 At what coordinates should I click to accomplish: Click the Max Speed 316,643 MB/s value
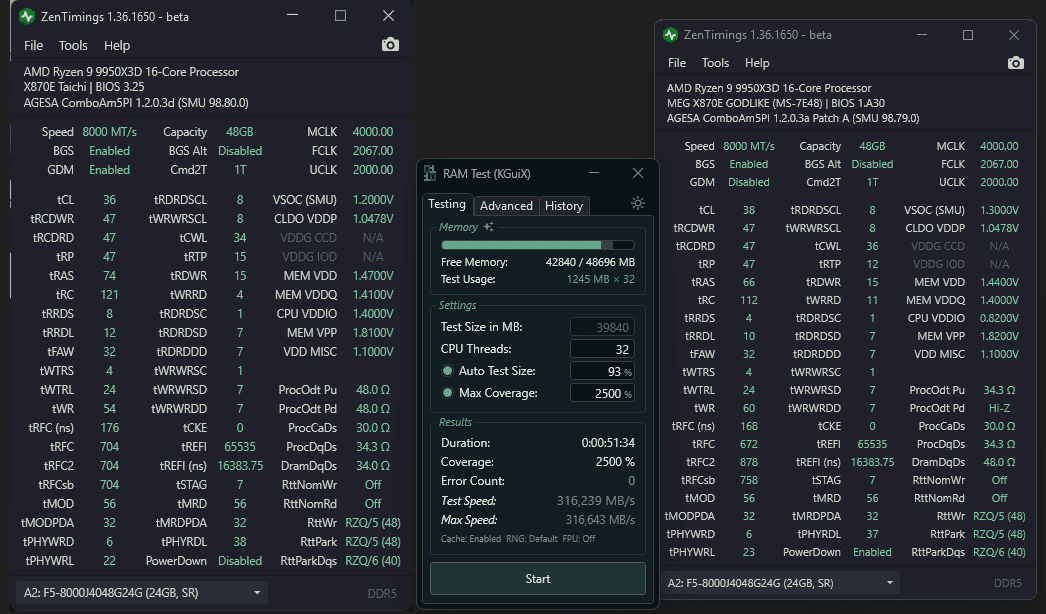tap(600, 520)
